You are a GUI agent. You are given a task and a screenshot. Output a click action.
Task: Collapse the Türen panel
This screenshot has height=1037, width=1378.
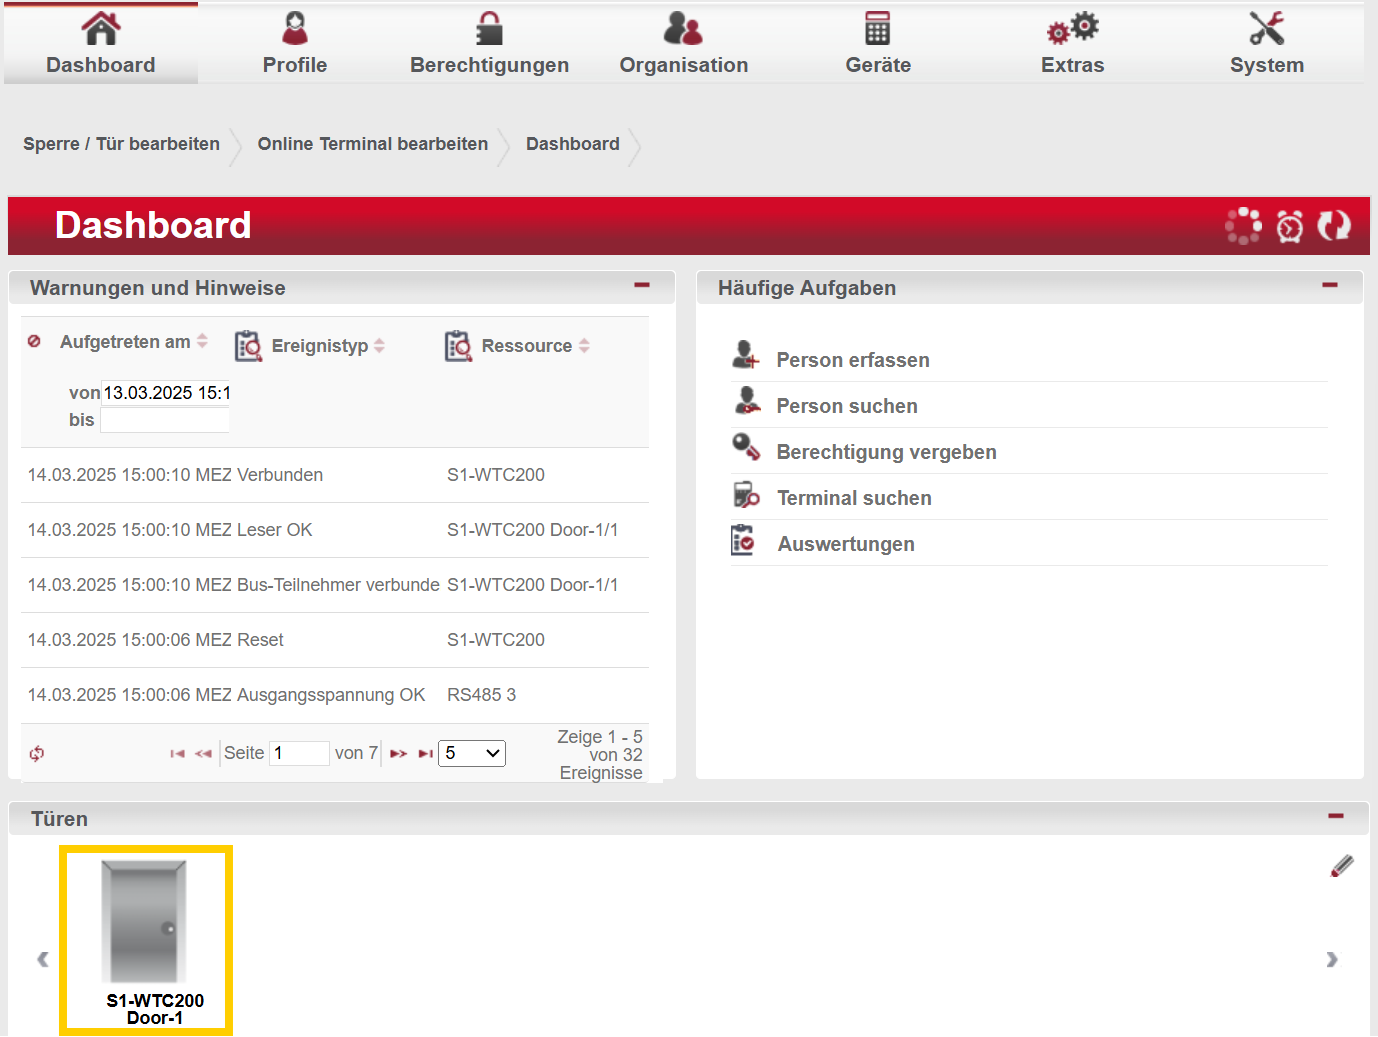[1335, 817]
